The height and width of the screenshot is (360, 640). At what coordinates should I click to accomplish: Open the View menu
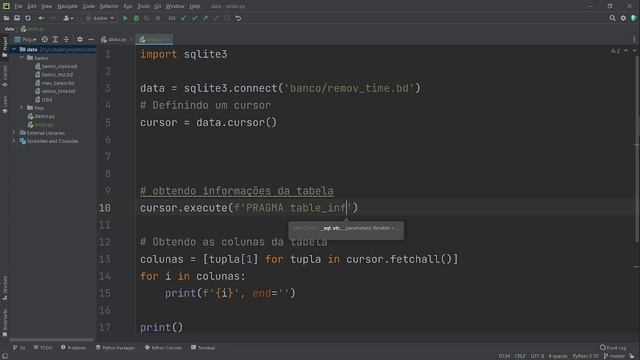coord(47,6)
